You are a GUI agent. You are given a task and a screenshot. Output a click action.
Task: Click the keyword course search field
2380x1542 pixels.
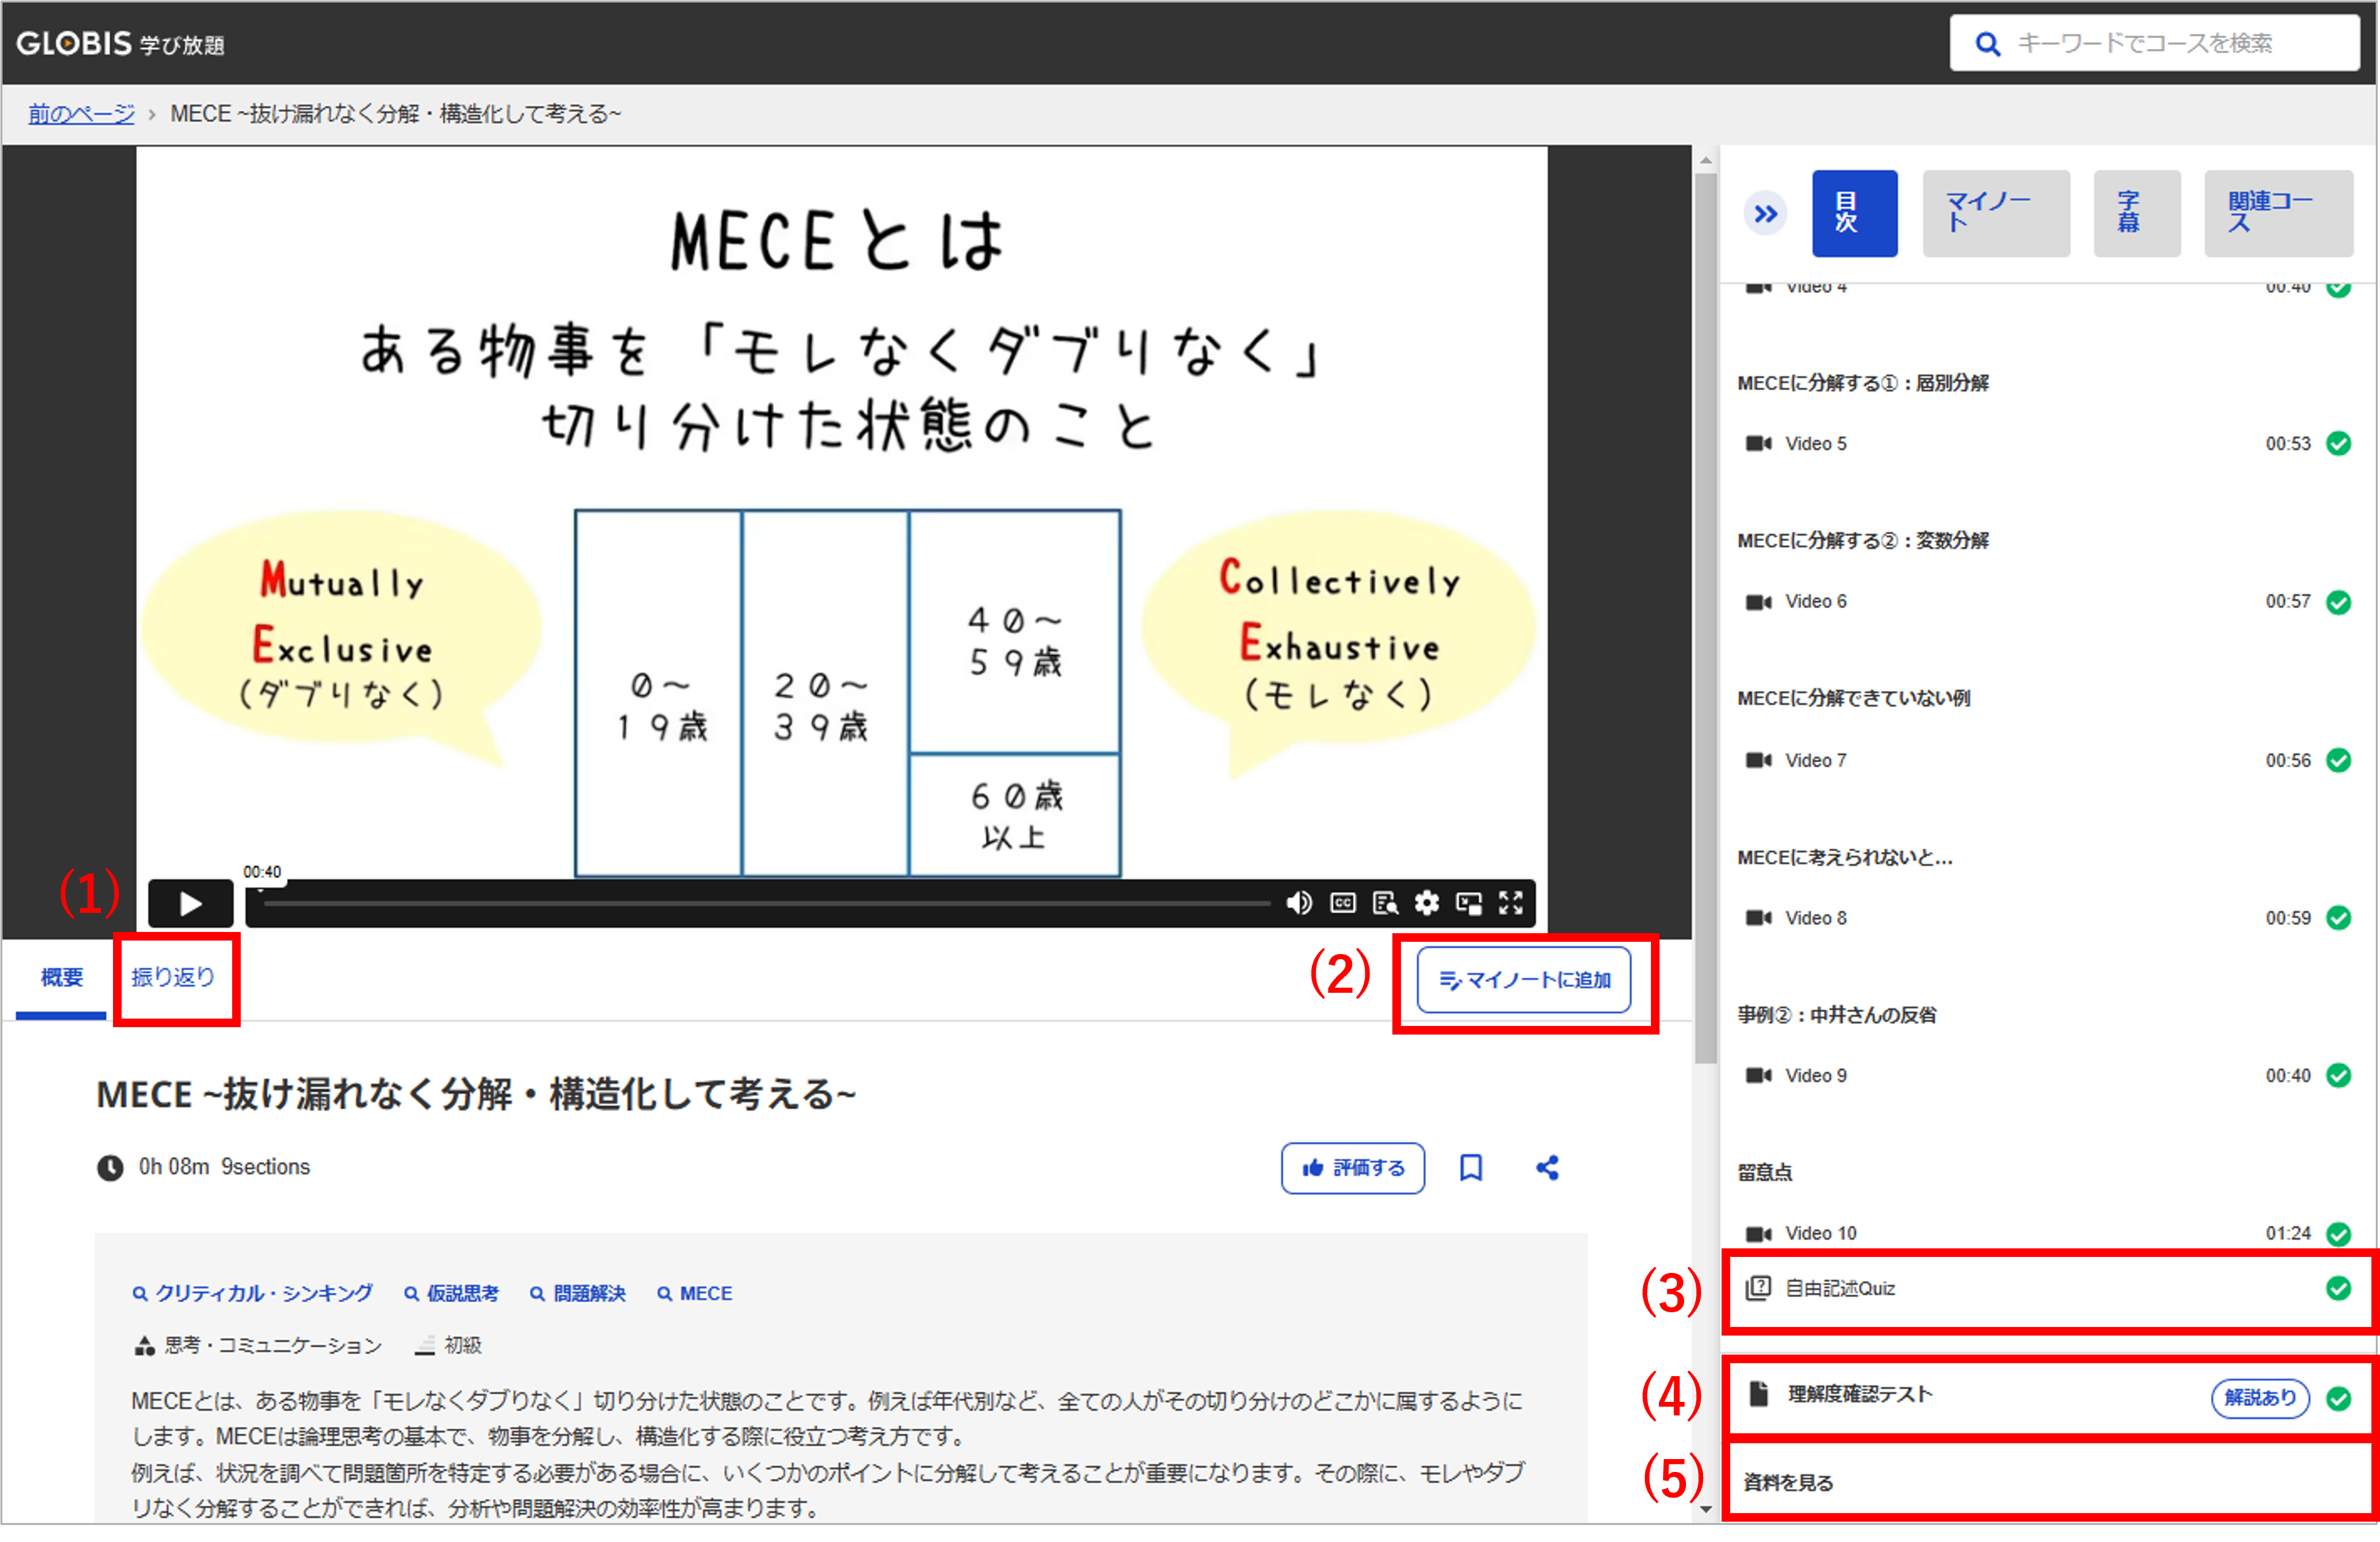coord(2170,43)
